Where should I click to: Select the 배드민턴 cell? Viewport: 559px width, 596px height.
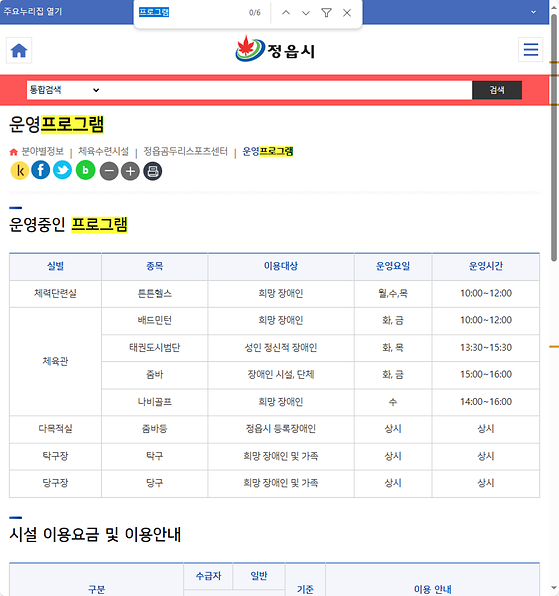click(155, 321)
